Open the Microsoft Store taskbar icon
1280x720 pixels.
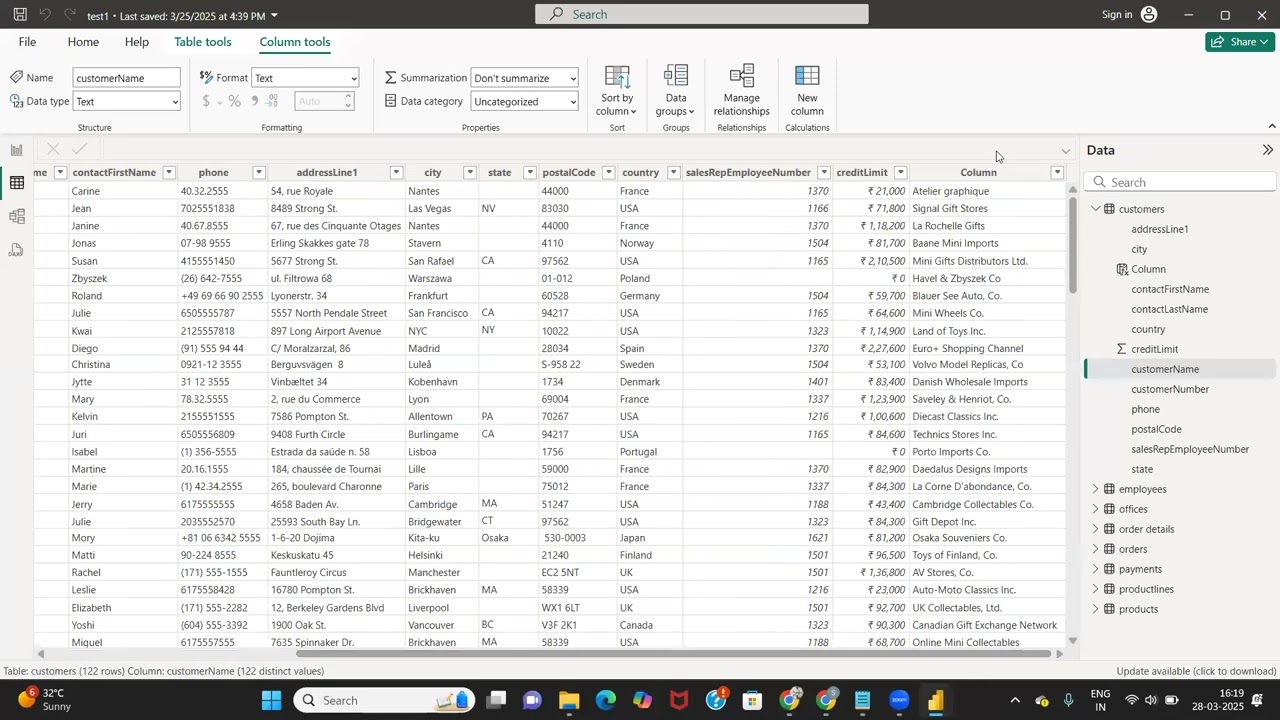[x=752, y=700]
